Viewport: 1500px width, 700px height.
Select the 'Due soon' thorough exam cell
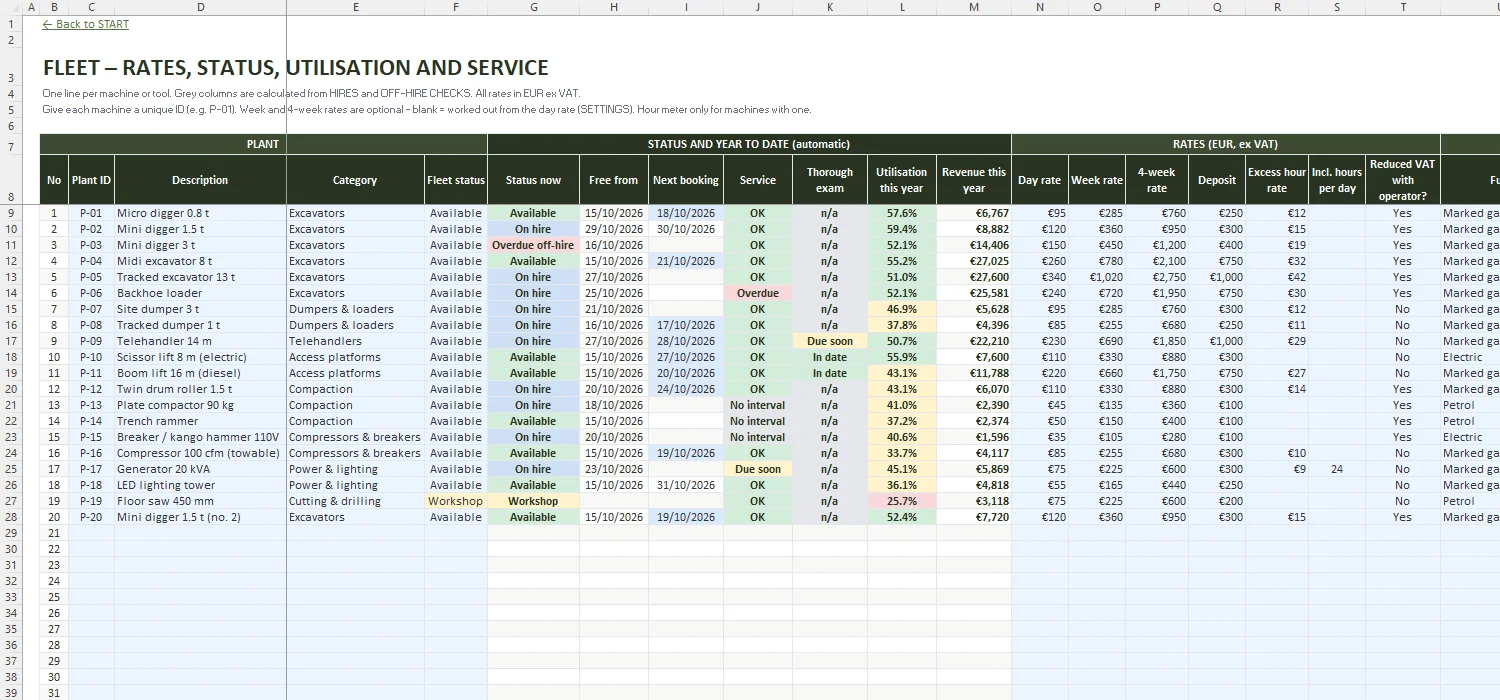pos(830,341)
